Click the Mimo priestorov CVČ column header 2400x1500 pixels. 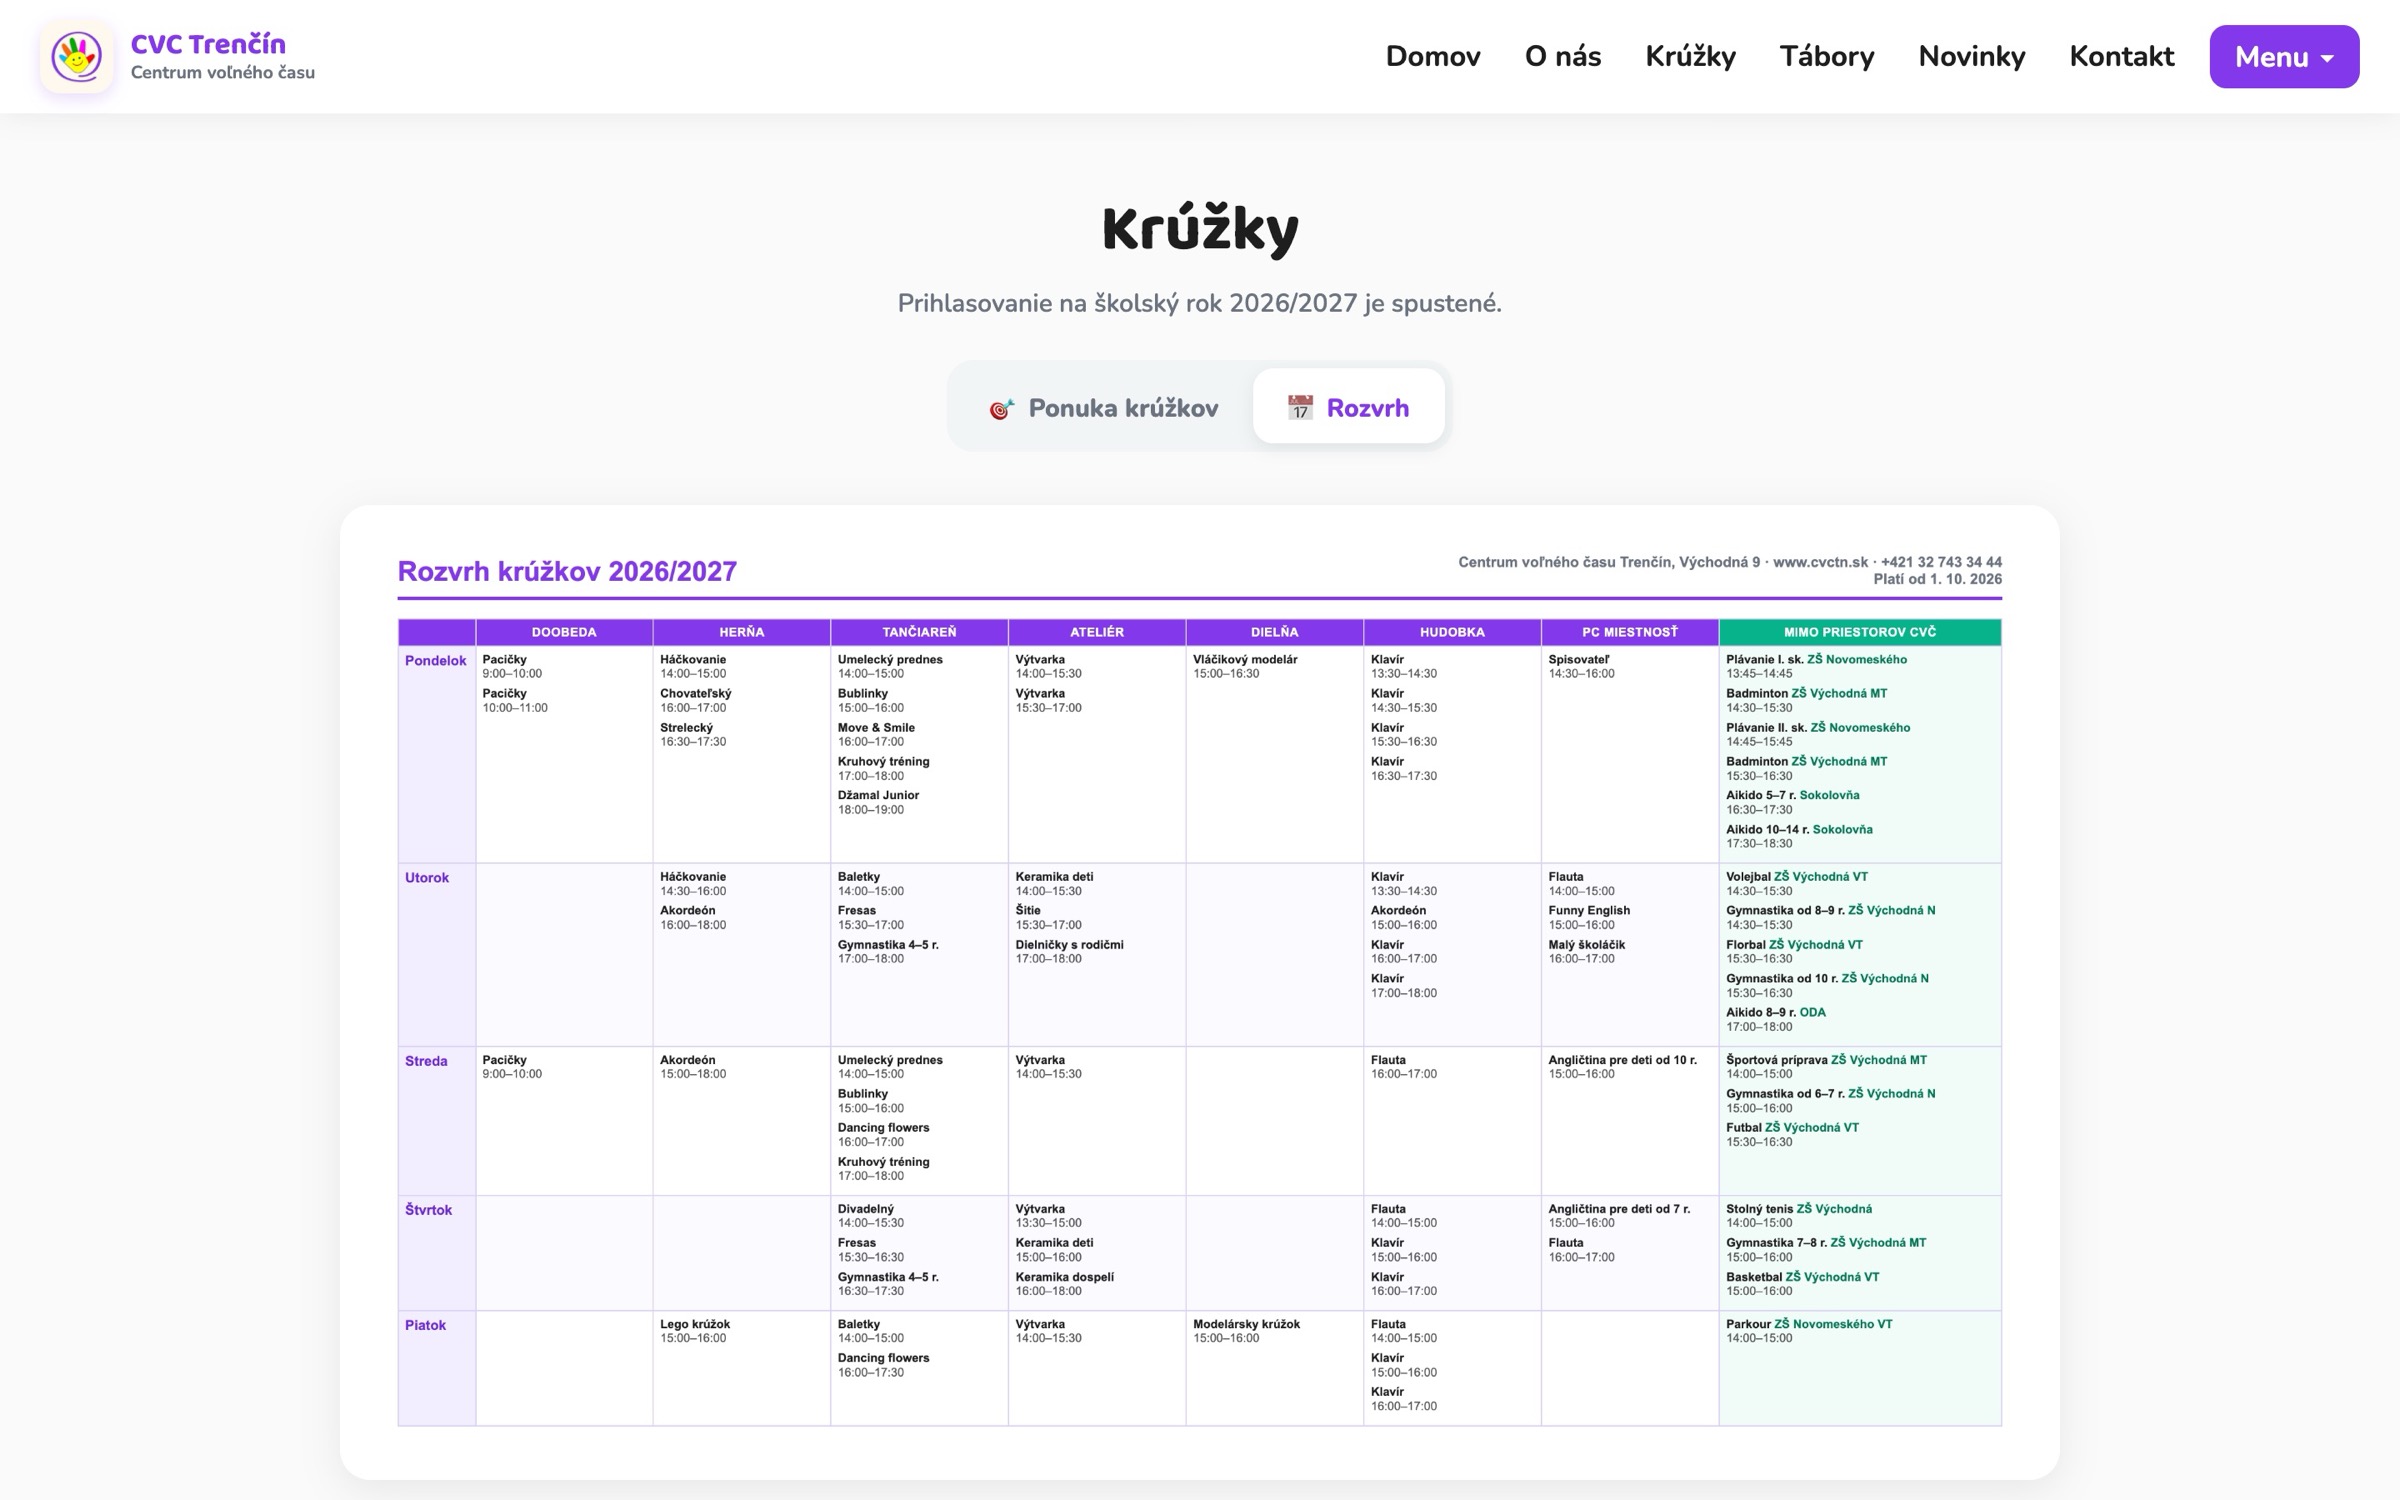(x=1860, y=632)
